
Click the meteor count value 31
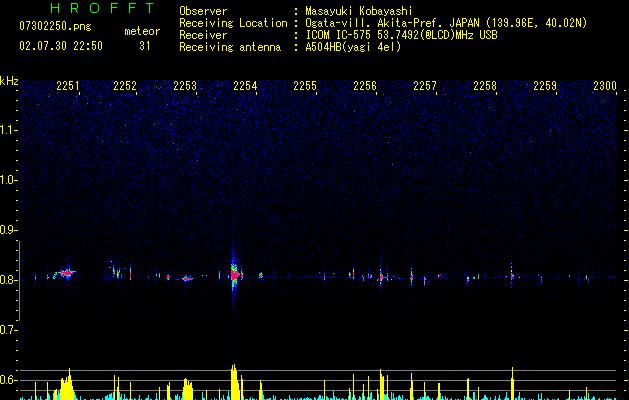pyautogui.click(x=144, y=46)
